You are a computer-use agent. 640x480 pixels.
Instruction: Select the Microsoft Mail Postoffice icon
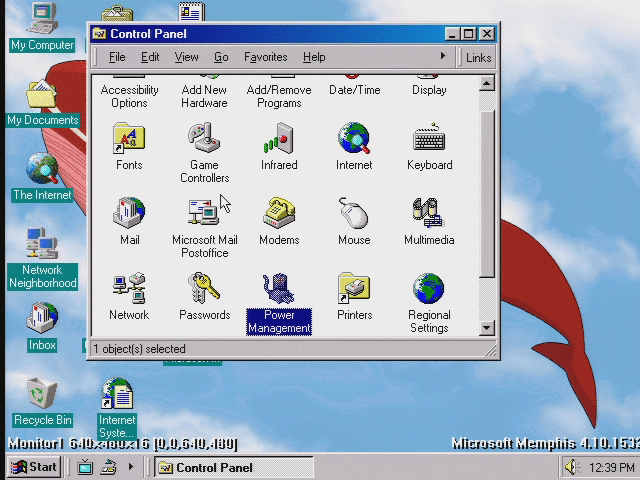204,212
